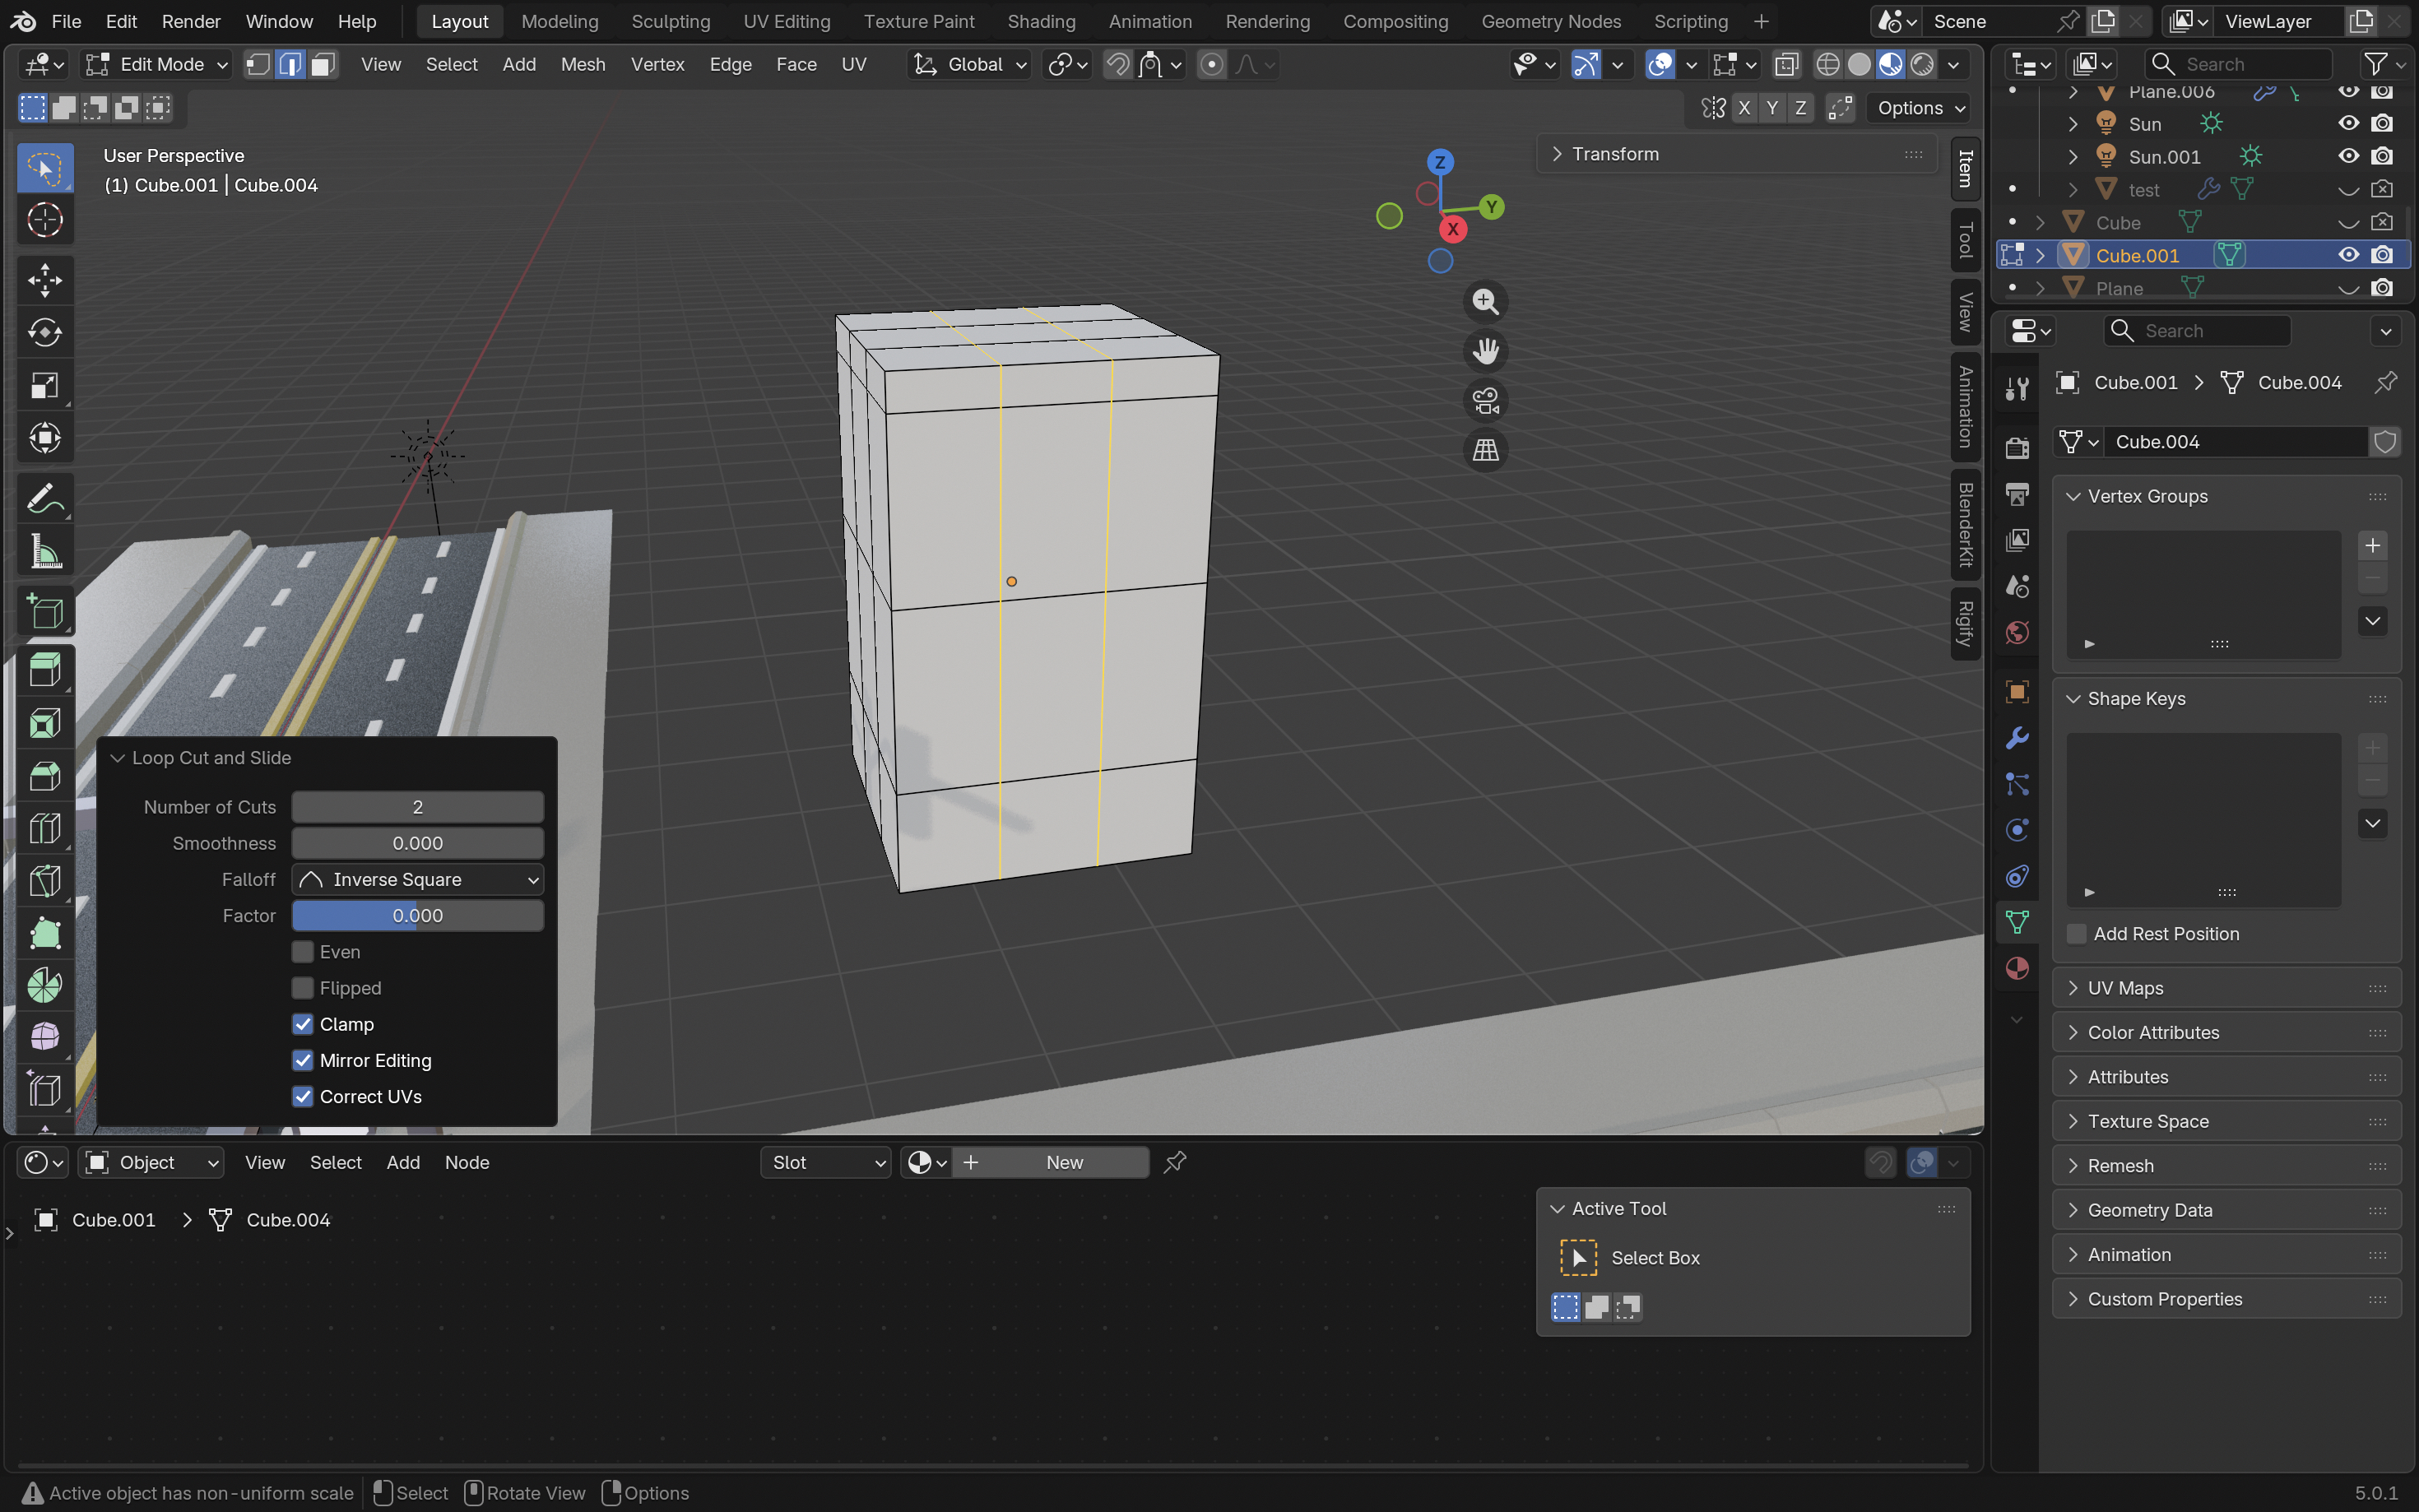Activate the Rotate tool
2419x1512 pixels.
[45, 332]
